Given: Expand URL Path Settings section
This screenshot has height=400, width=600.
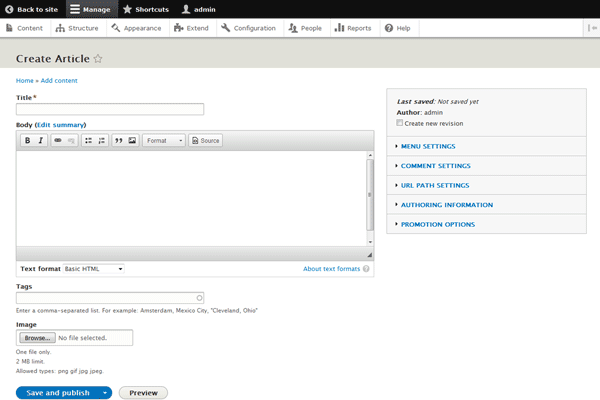Looking at the screenshot, I should [434, 185].
